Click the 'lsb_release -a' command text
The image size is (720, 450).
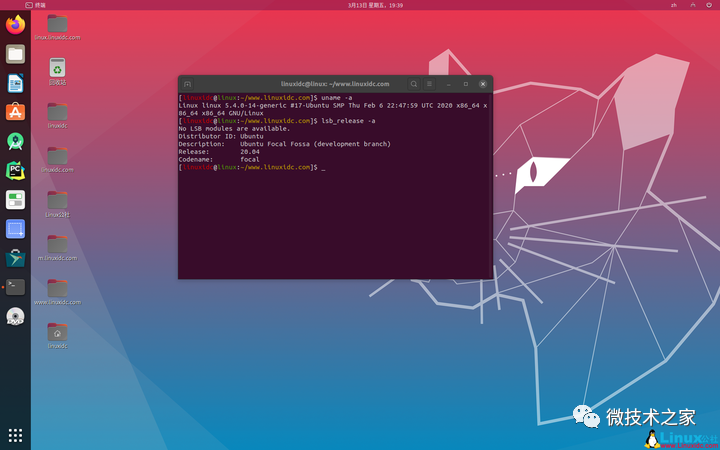(348, 121)
